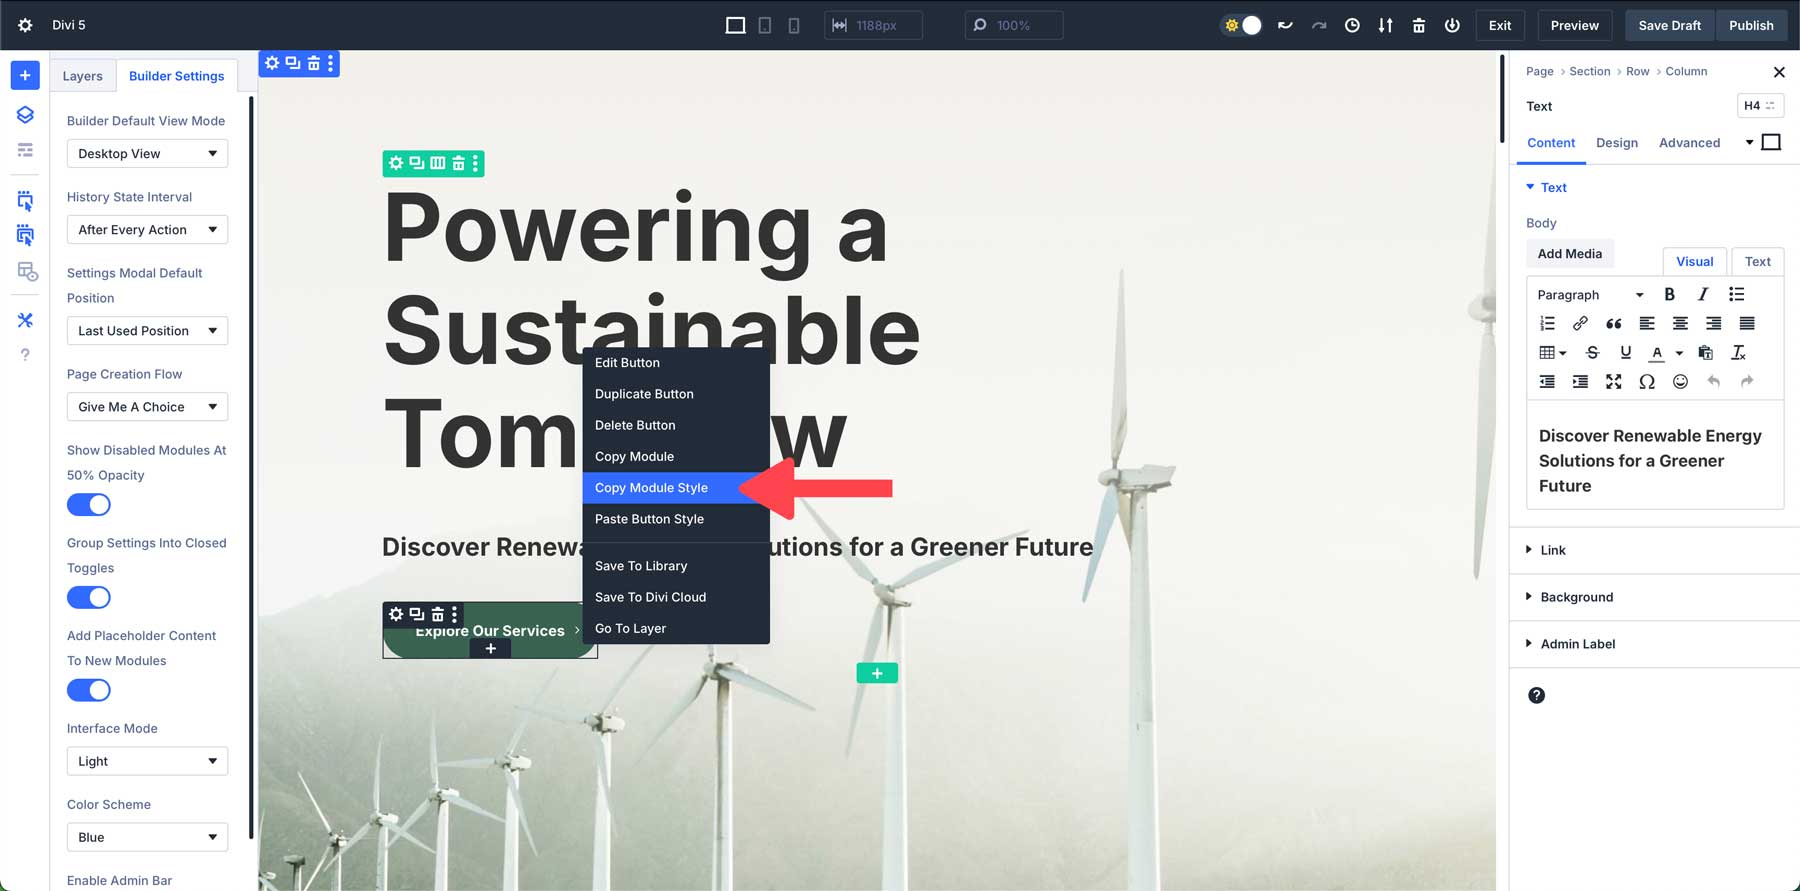Switch to desktop view icon
Image resolution: width=1800 pixels, height=891 pixels.
pyautogui.click(x=735, y=25)
